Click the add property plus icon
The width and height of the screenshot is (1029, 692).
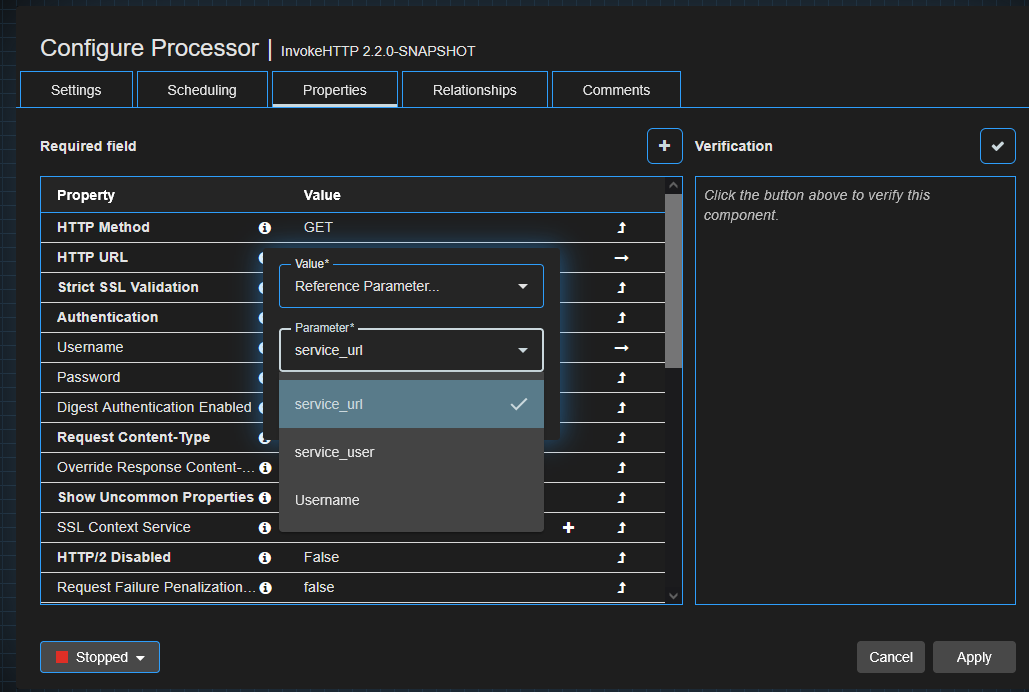pyautogui.click(x=664, y=145)
